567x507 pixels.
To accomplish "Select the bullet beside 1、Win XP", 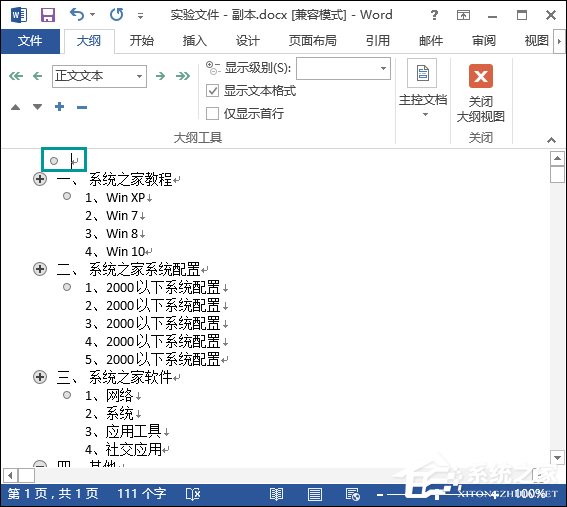I will (67, 196).
